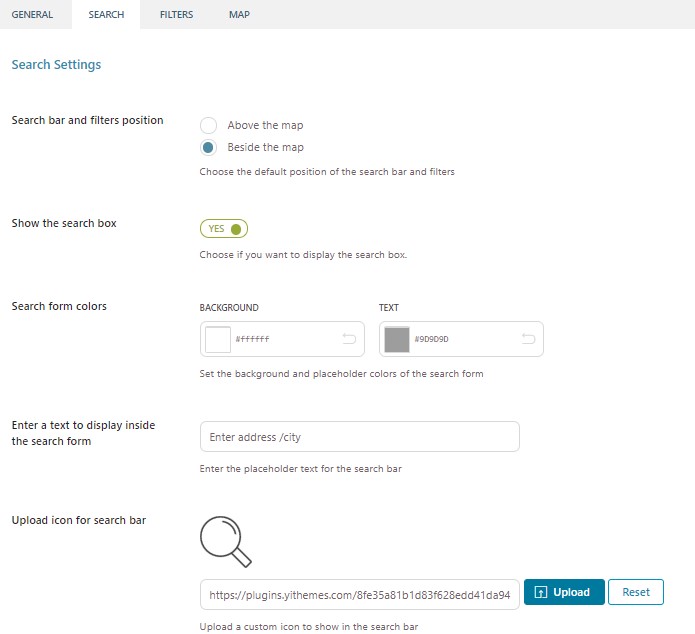Click the magnifying glass search icon preview
The image size is (695, 634).
[226, 541]
